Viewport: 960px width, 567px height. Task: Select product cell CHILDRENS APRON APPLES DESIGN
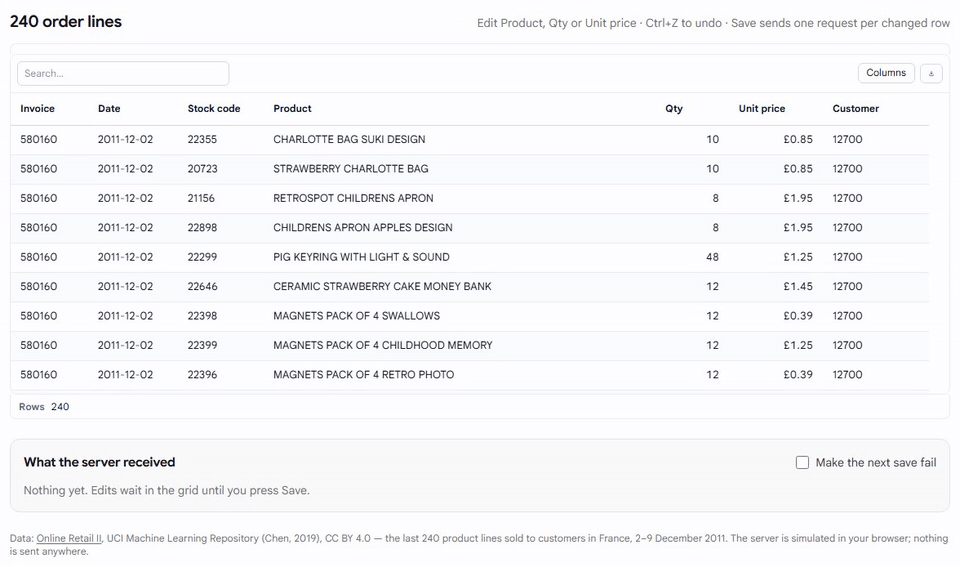[363, 228]
